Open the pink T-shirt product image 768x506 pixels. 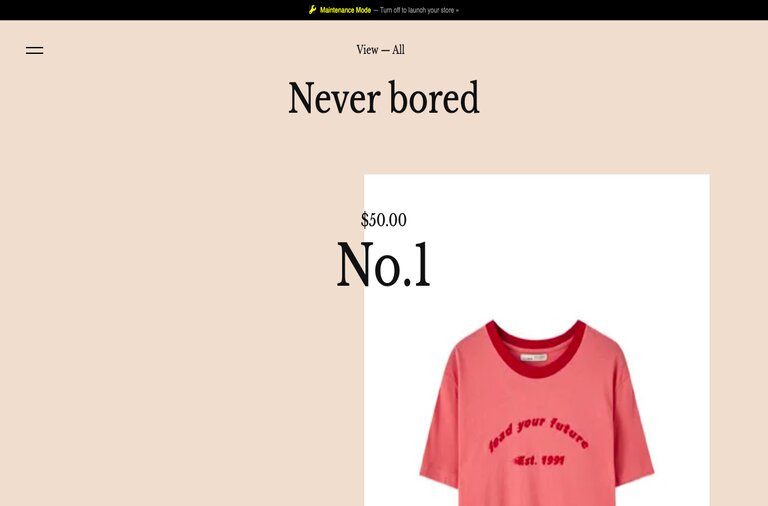pyautogui.click(x=537, y=412)
